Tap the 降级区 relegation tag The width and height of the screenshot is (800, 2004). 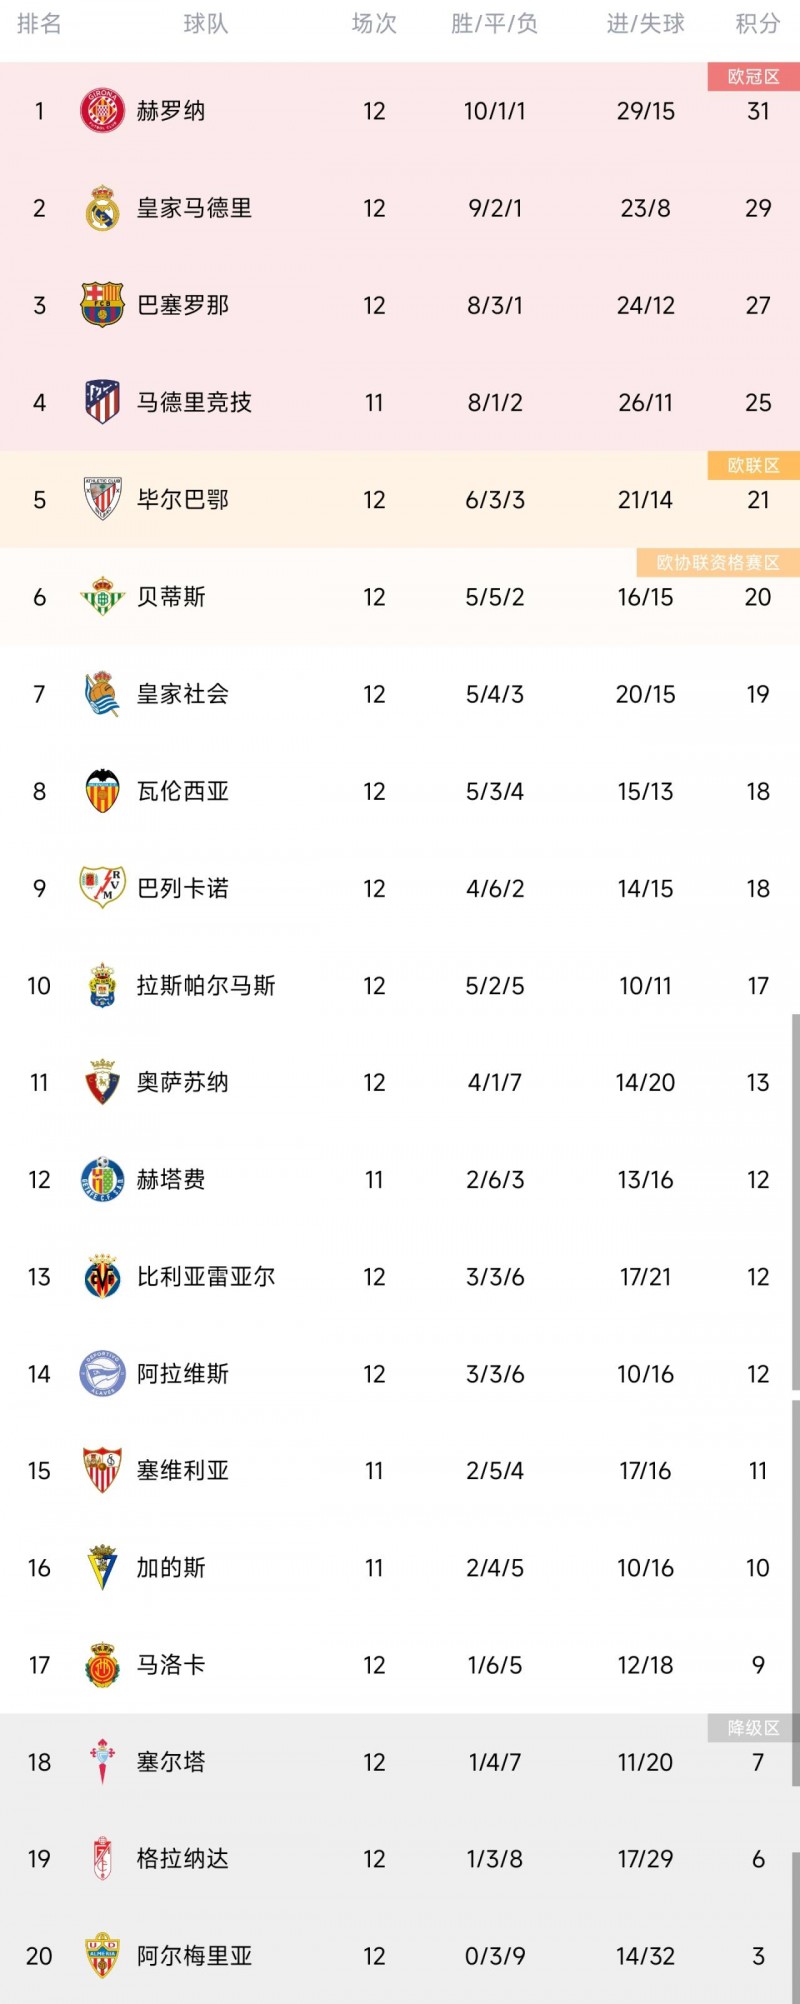[x=753, y=1728]
